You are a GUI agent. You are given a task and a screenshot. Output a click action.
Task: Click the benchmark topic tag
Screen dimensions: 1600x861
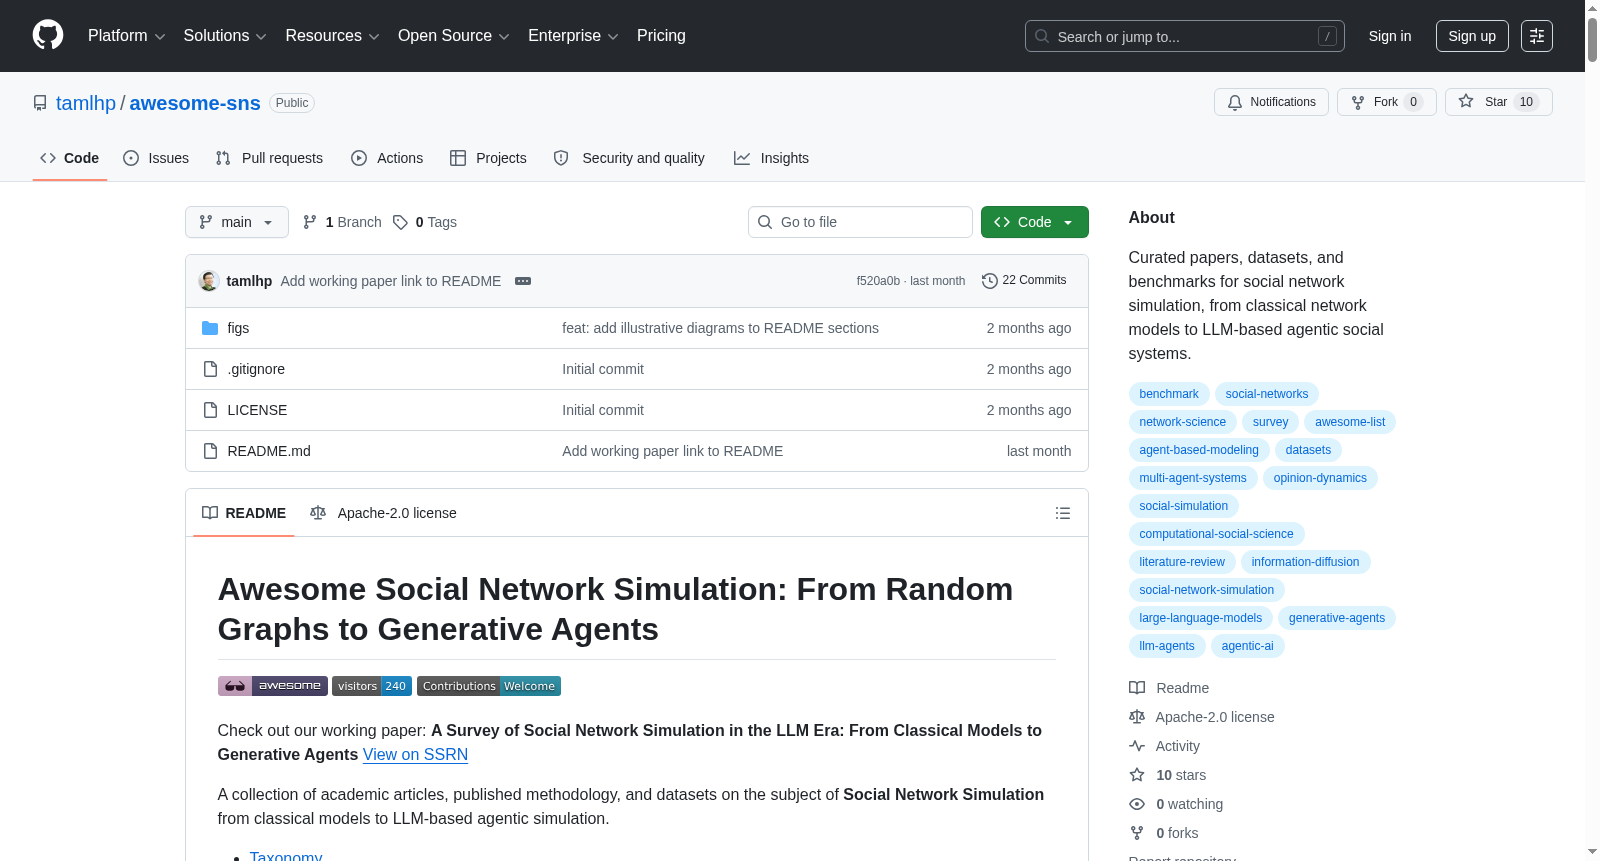click(1169, 394)
